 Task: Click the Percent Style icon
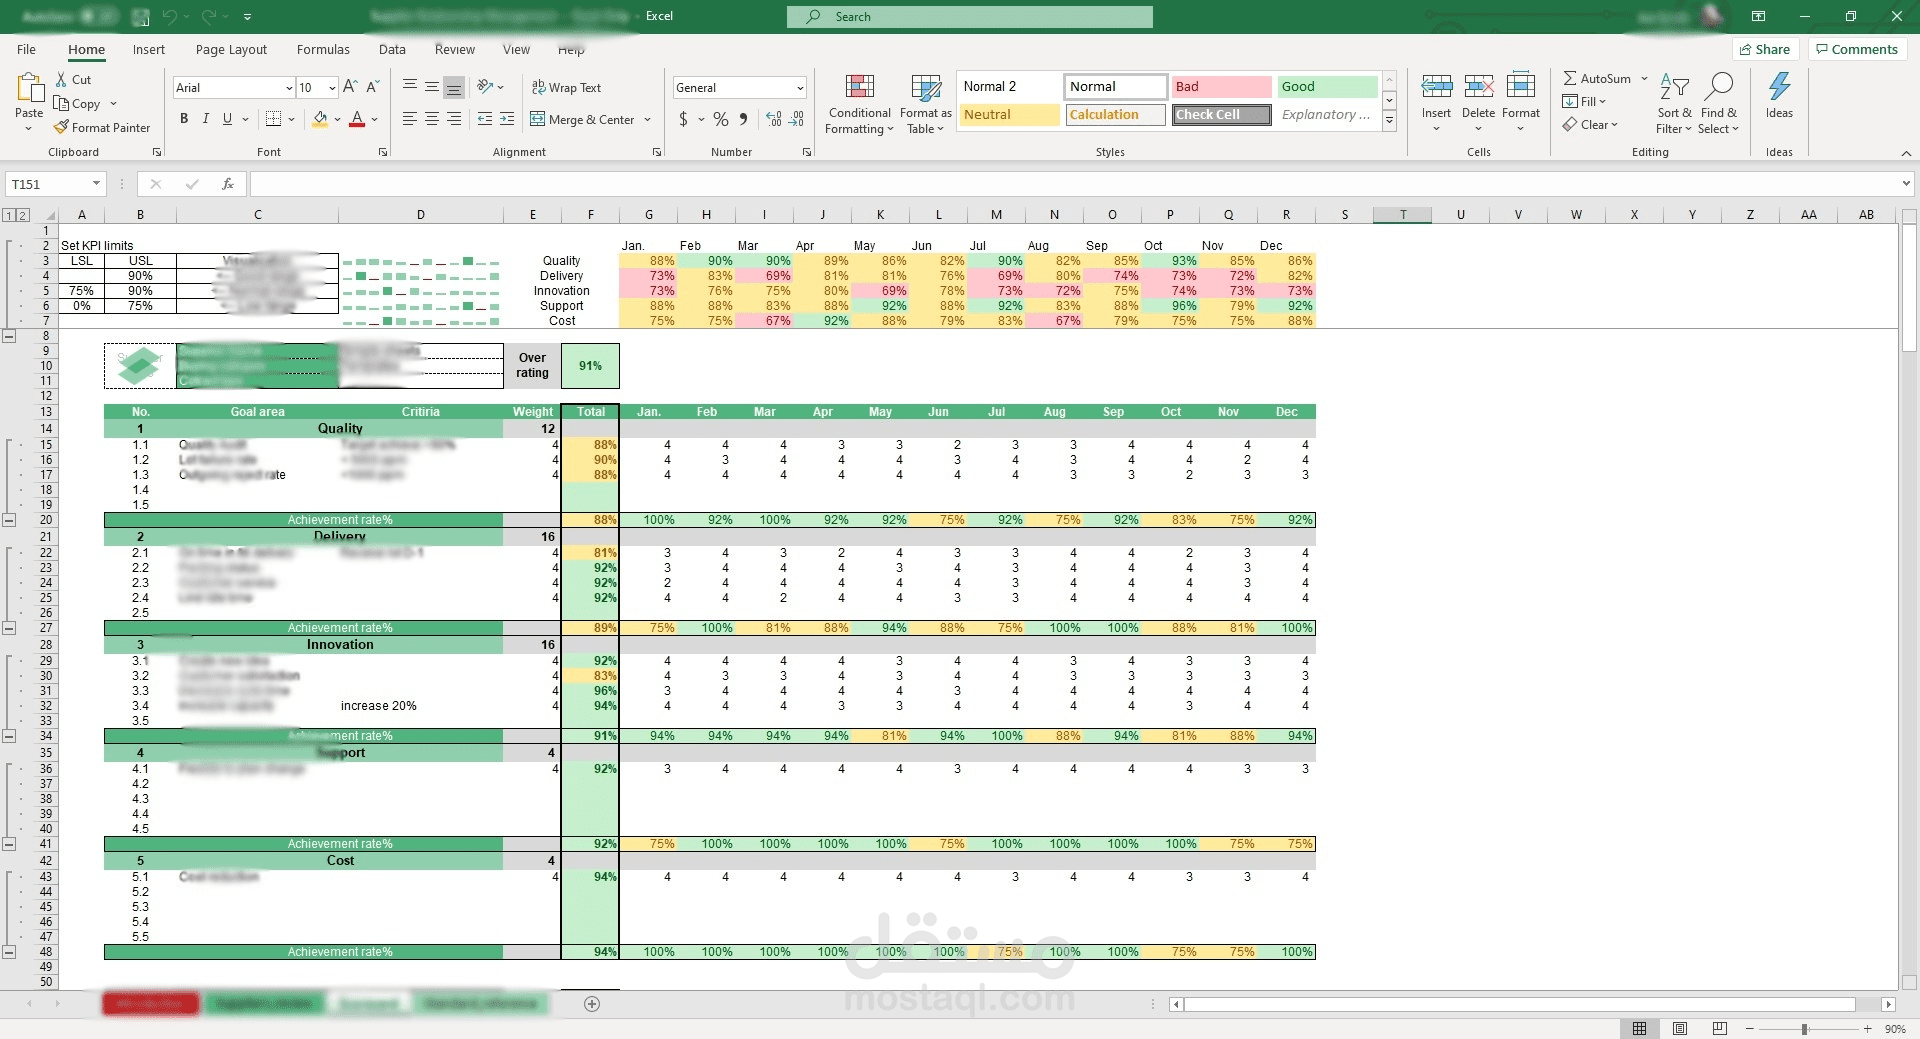tap(721, 119)
